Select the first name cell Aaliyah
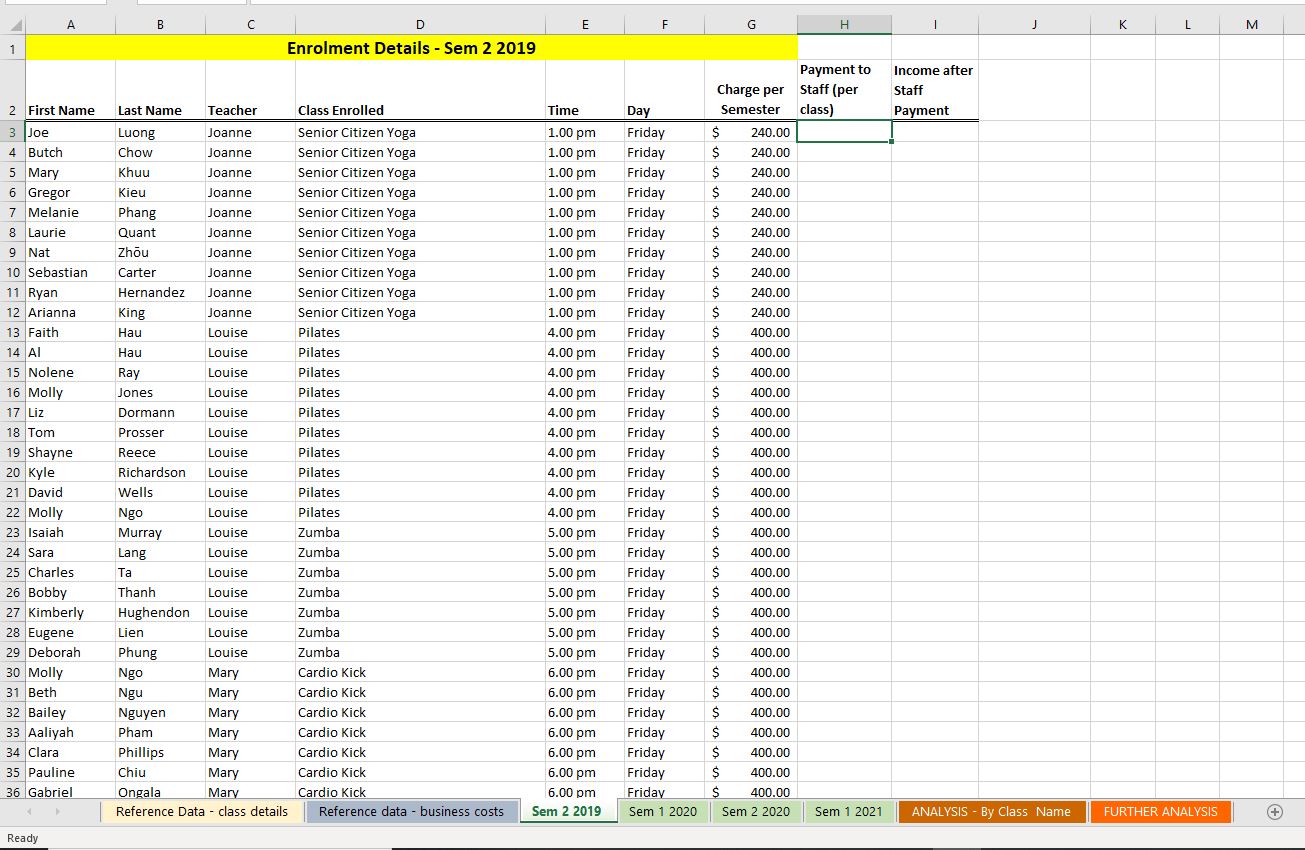Image resolution: width=1305 pixels, height=850 pixels. 70,732
